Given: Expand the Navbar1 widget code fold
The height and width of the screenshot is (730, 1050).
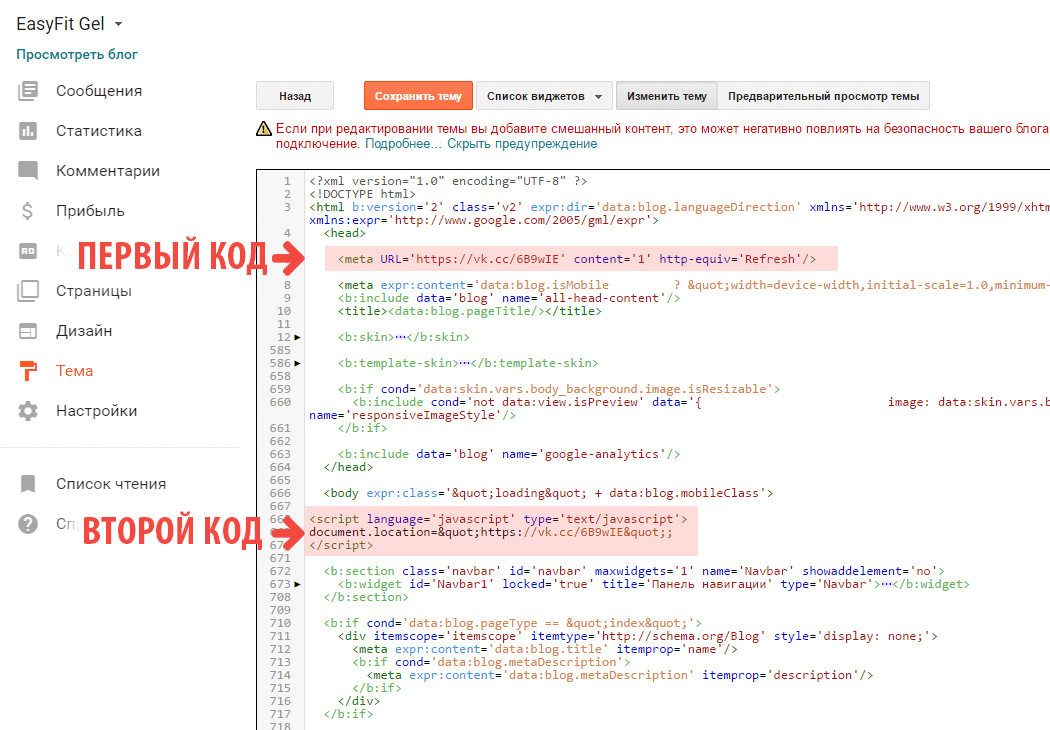Looking at the screenshot, I should click(298, 584).
